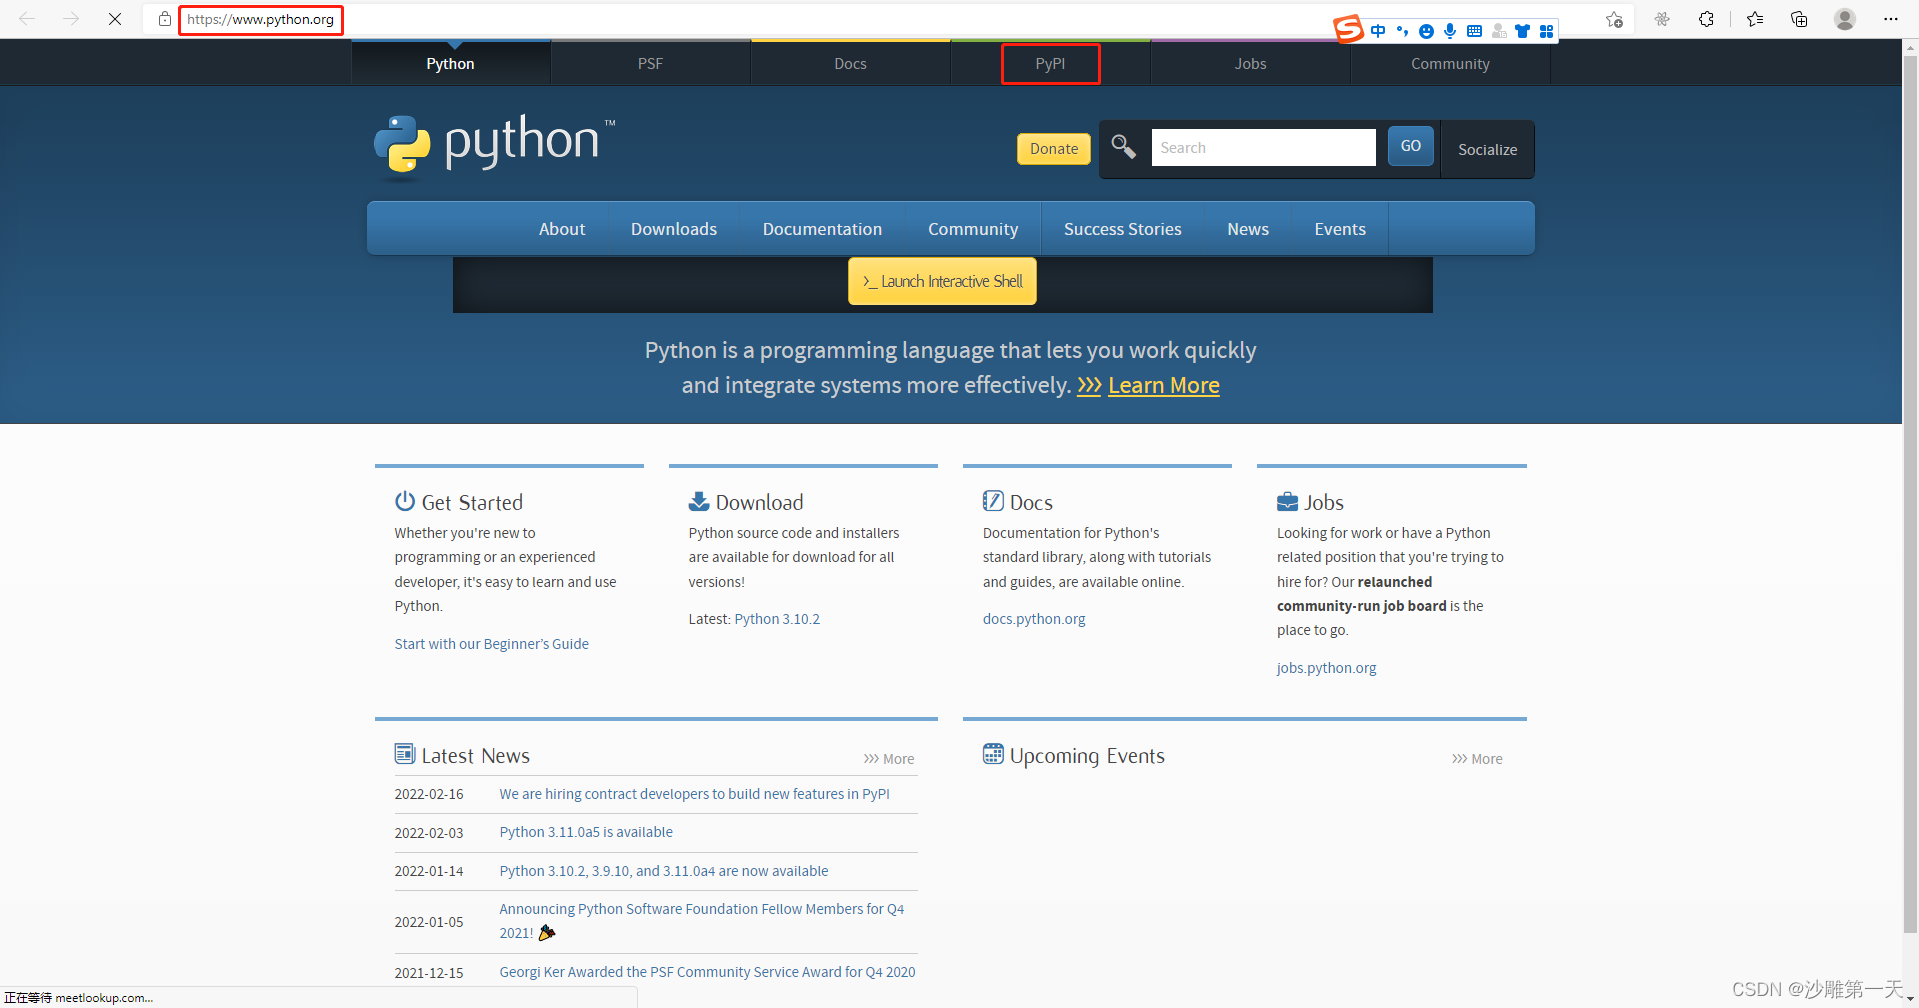Open Python 3.11.0a5 is available news
The width and height of the screenshot is (1919, 1008).
586,832
